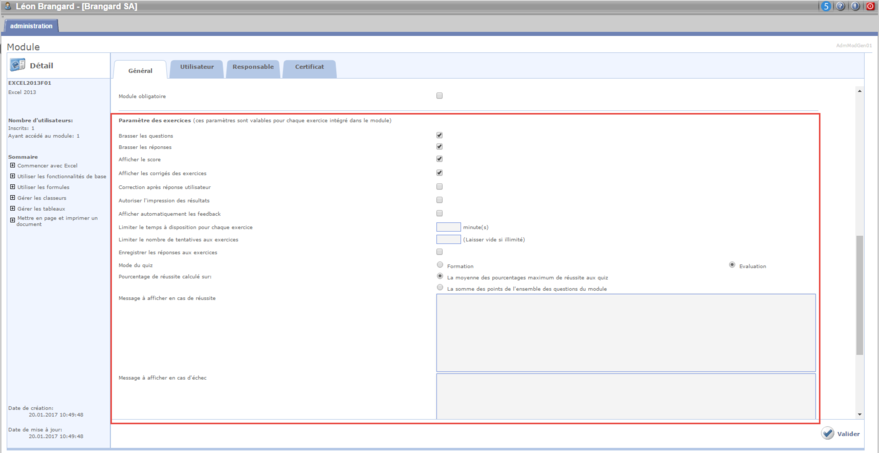The height and width of the screenshot is (453, 879).
Task: Enable Correction après réponse utilisateur
Action: [x=439, y=187]
